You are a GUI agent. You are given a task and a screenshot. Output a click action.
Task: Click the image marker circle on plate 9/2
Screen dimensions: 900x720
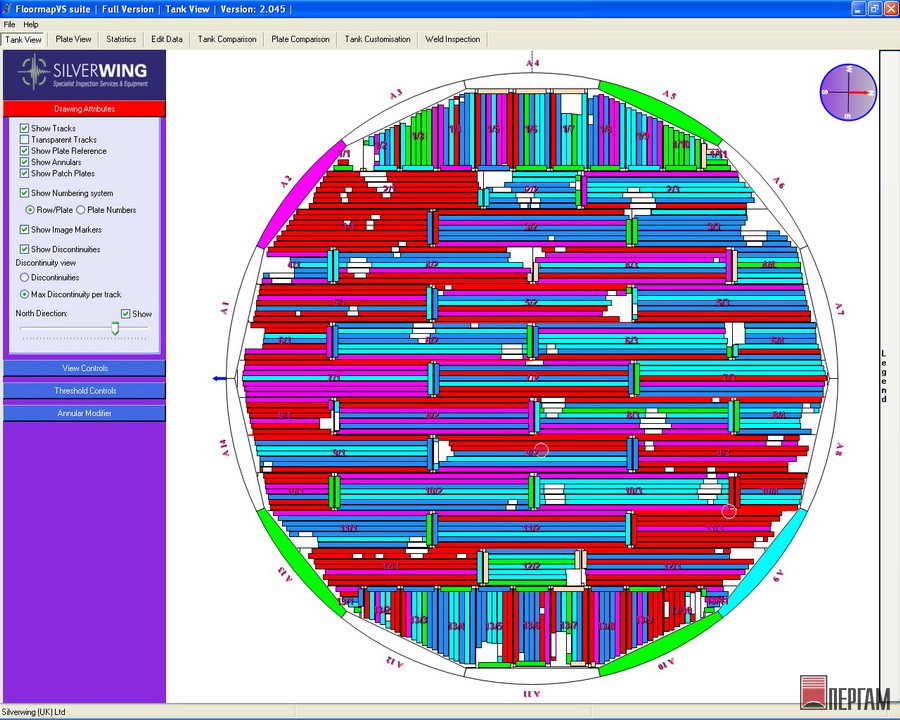click(x=541, y=450)
